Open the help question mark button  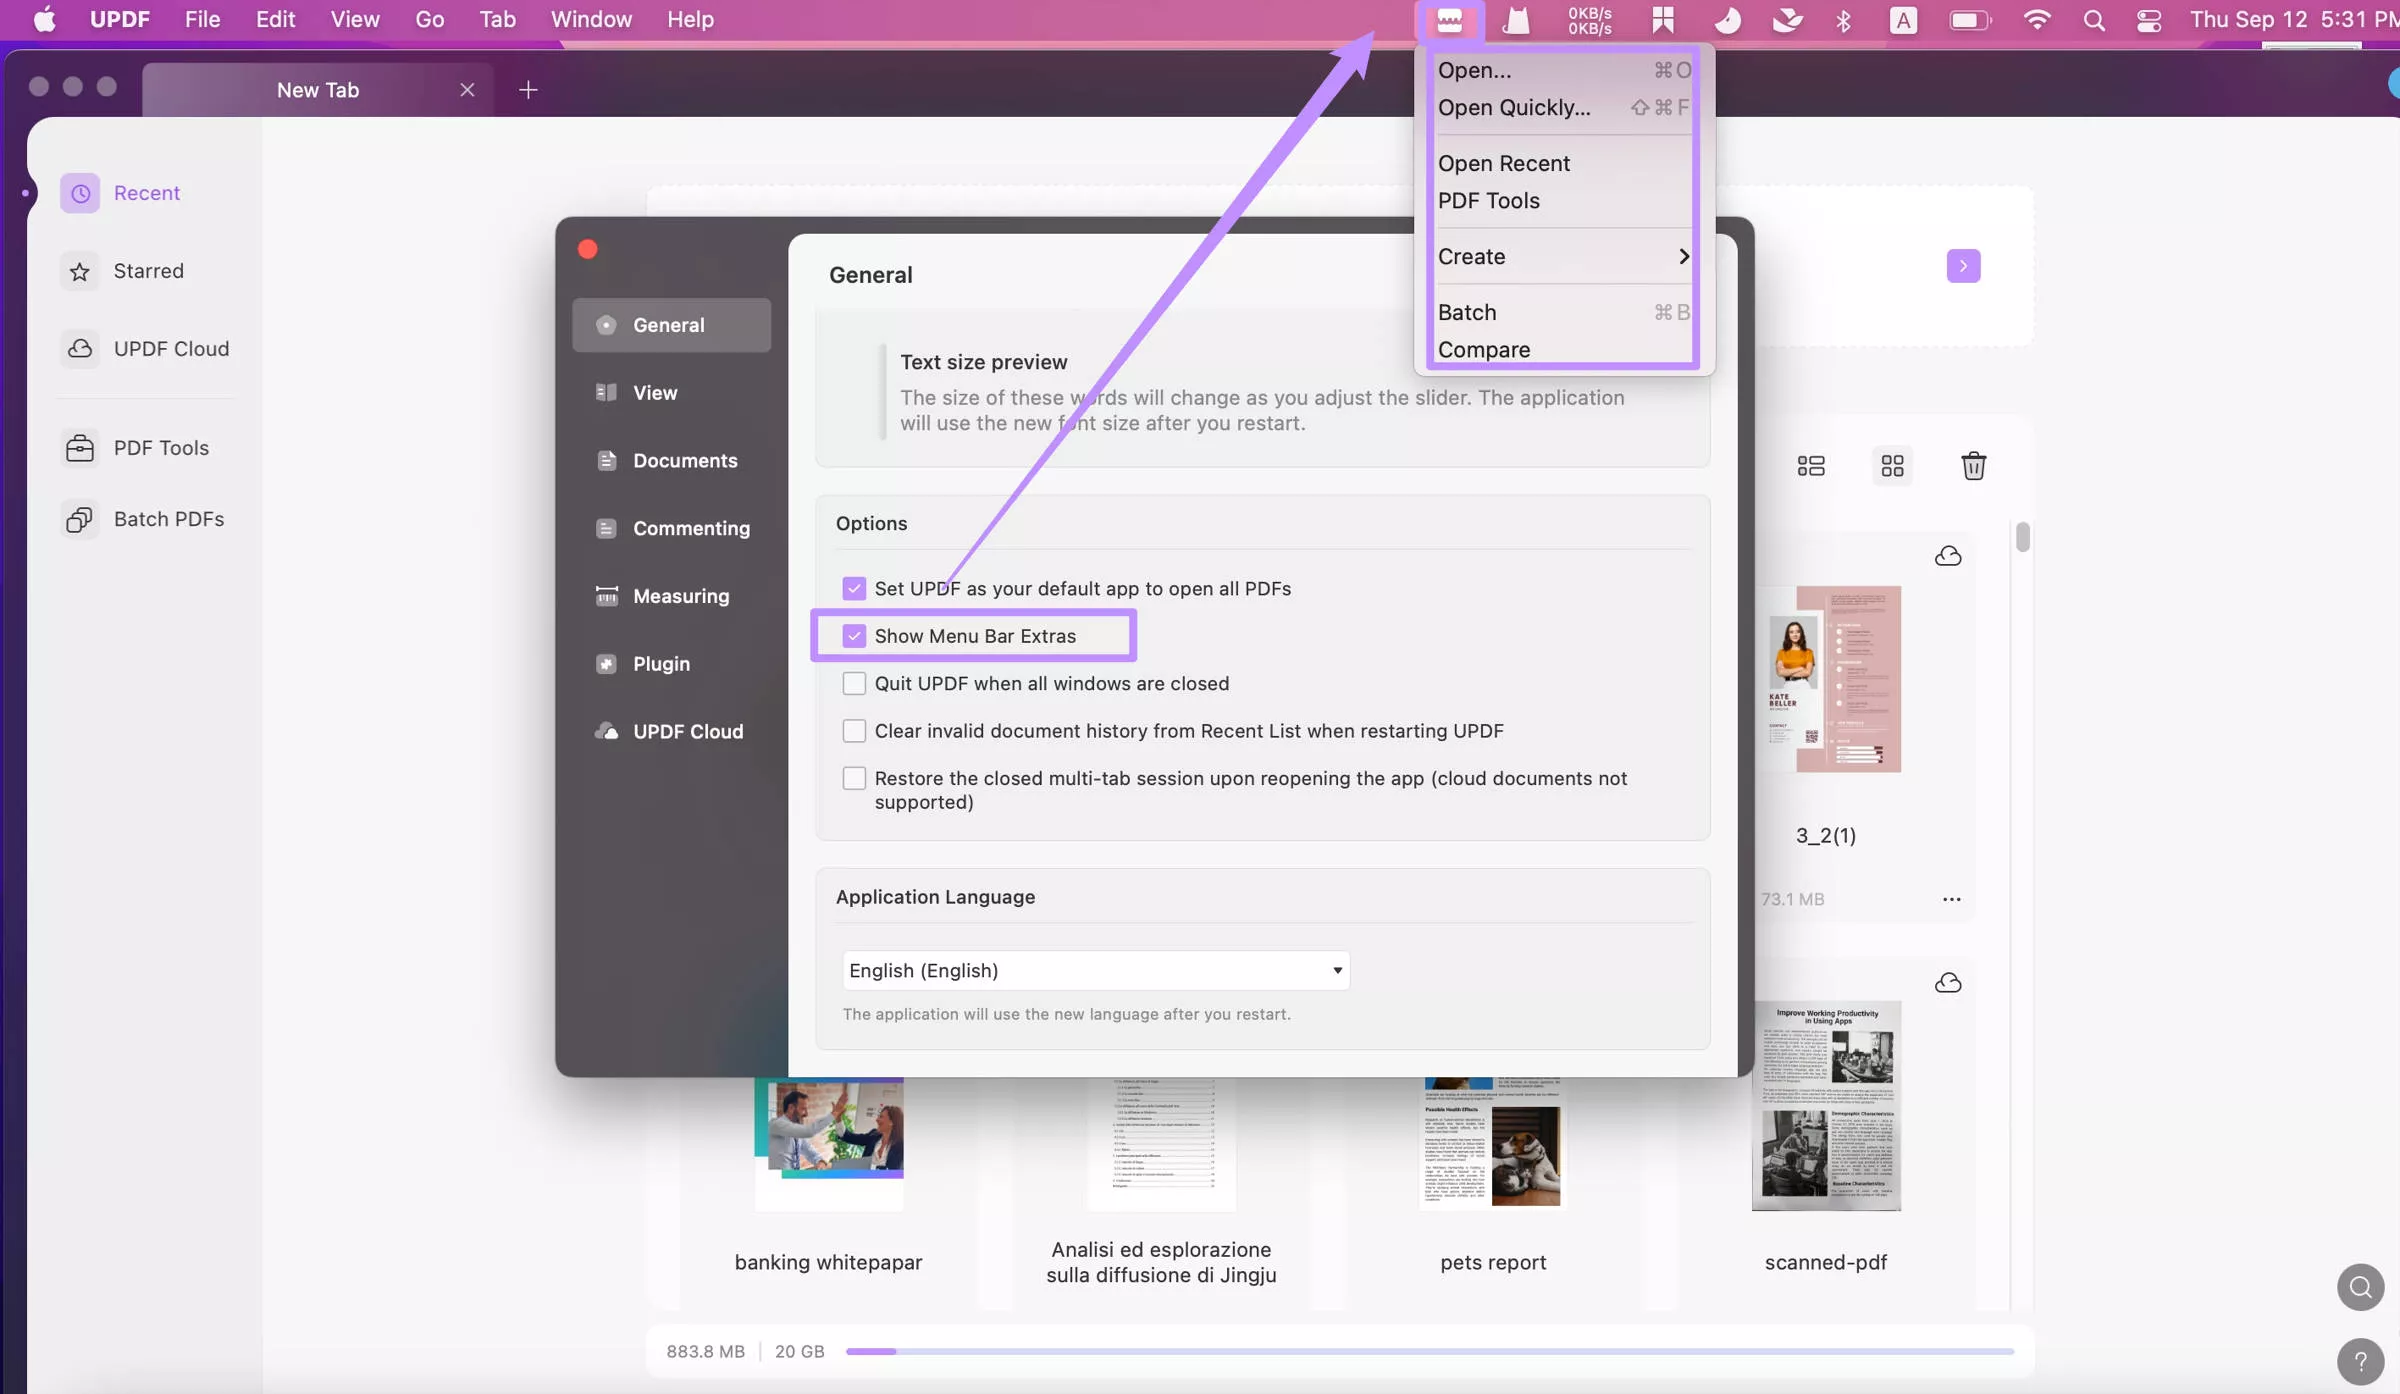2360,1361
